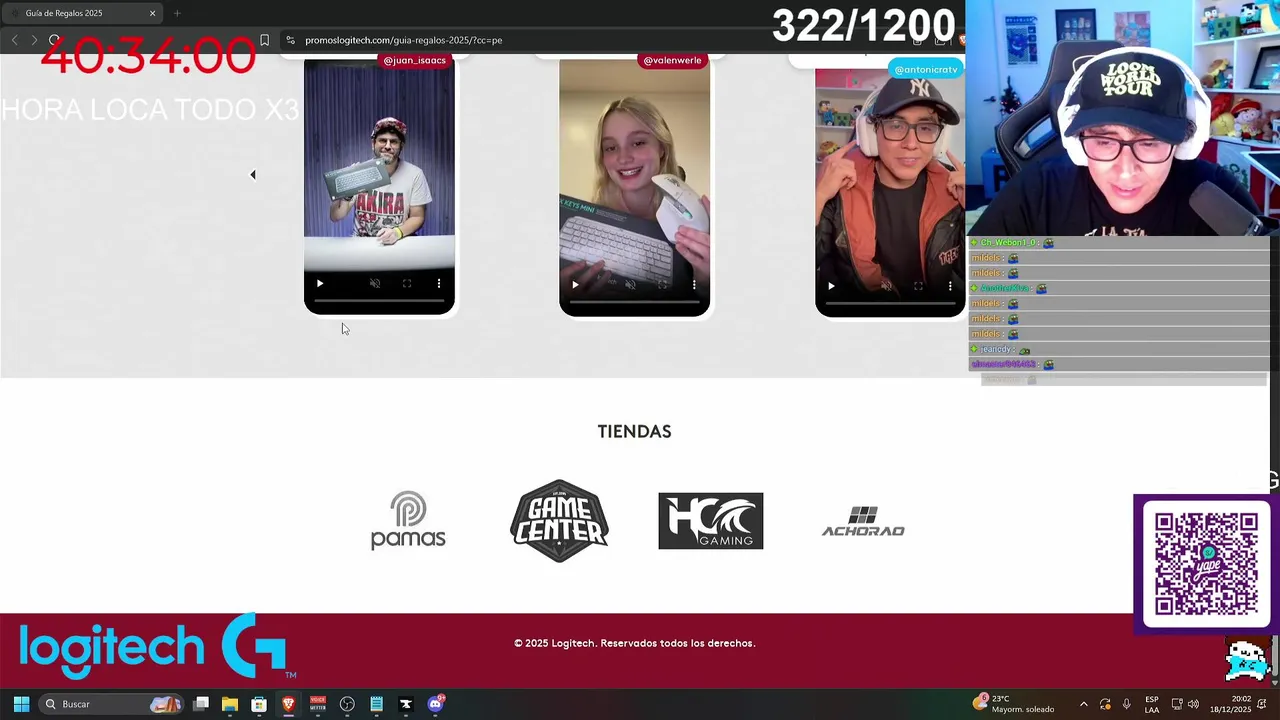Screen dimensions: 1280x720
Task: Bookmark this page
Action: tap(264, 40)
